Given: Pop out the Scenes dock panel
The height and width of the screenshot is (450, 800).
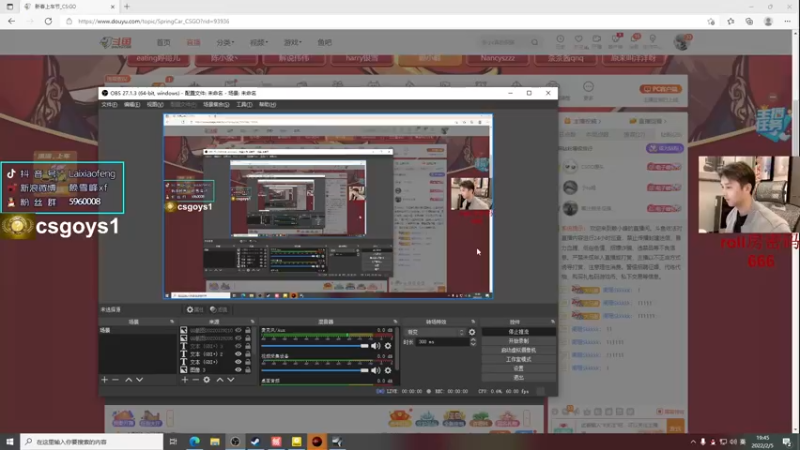Looking at the screenshot, I should [x=172, y=322].
